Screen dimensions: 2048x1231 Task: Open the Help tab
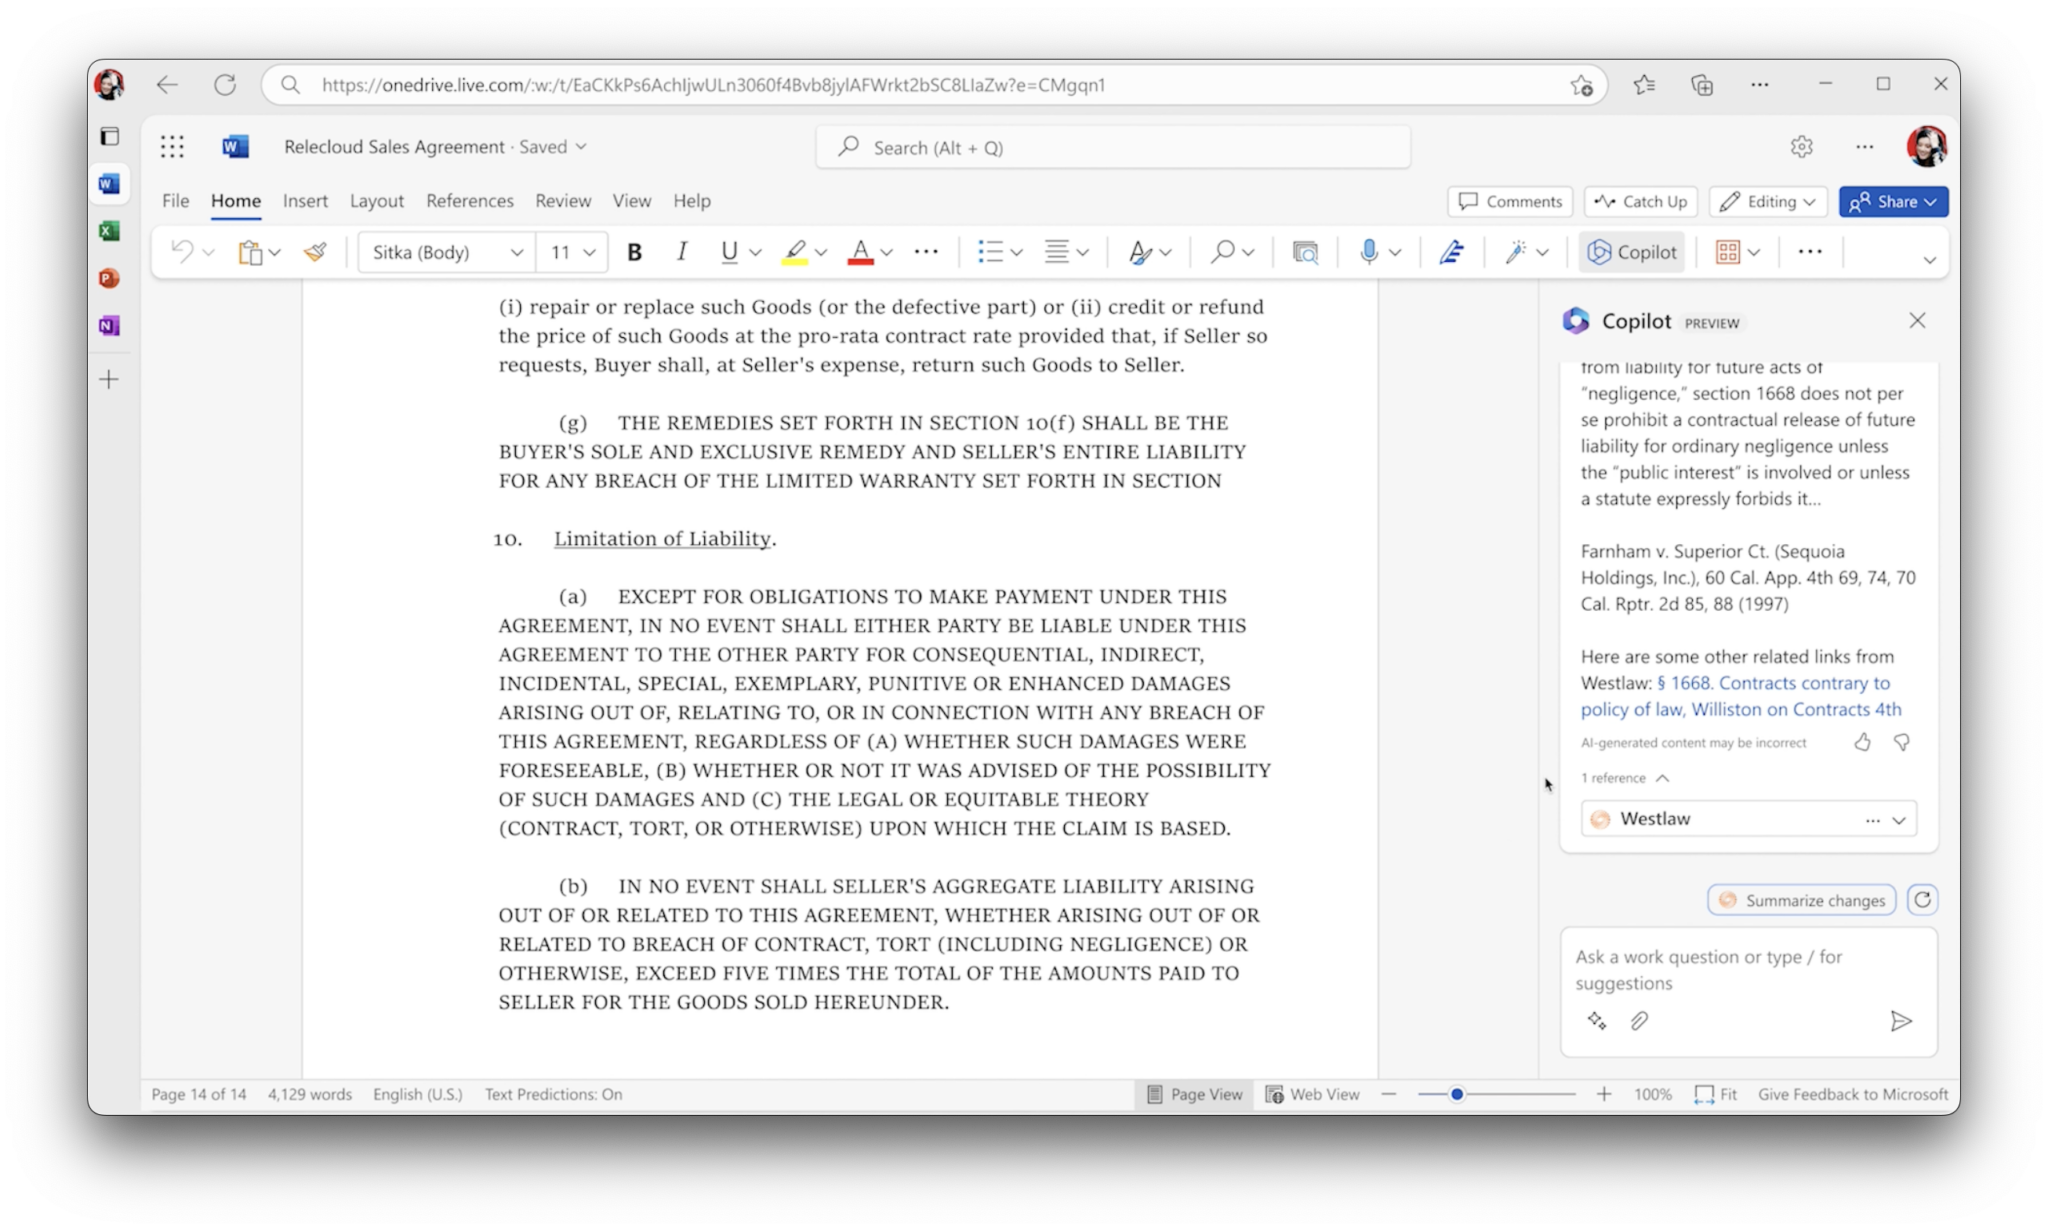pos(692,201)
